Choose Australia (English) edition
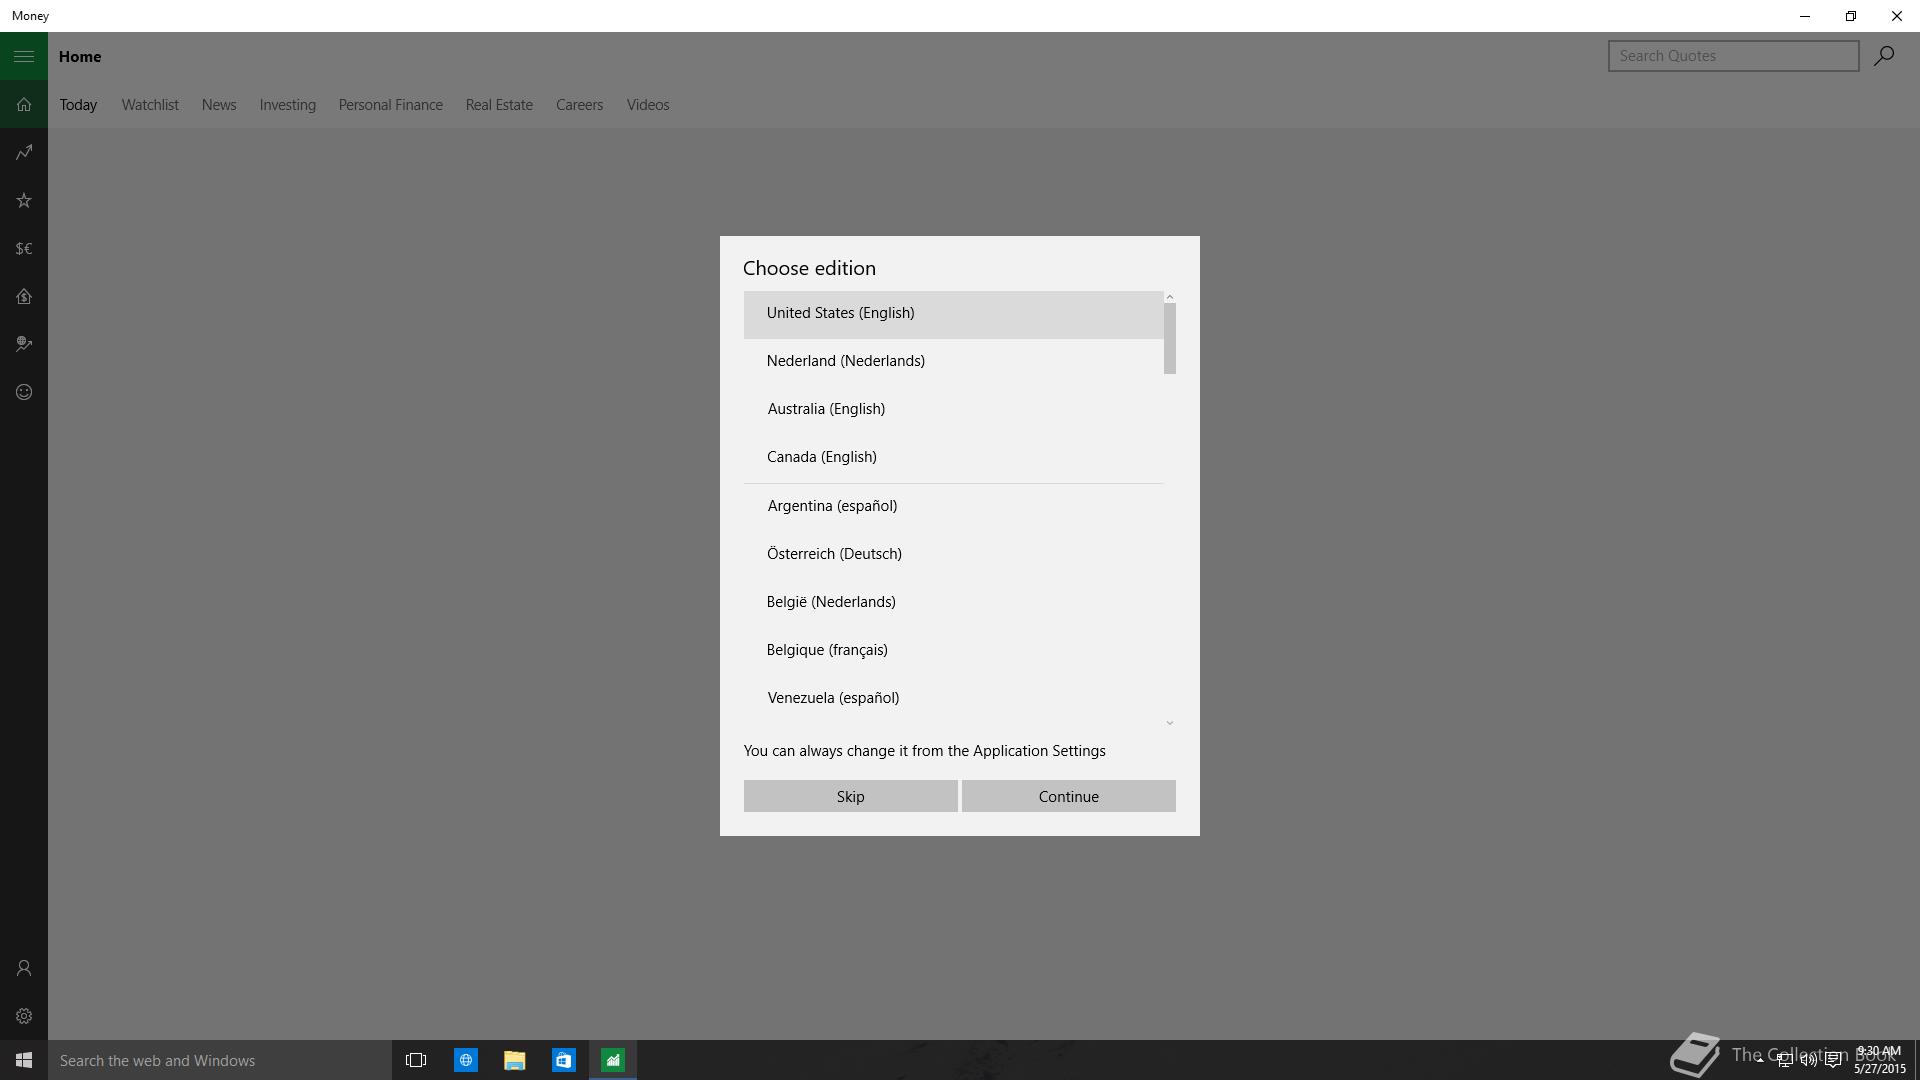This screenshot has height=1080, width=1920. tap(953, 409)
